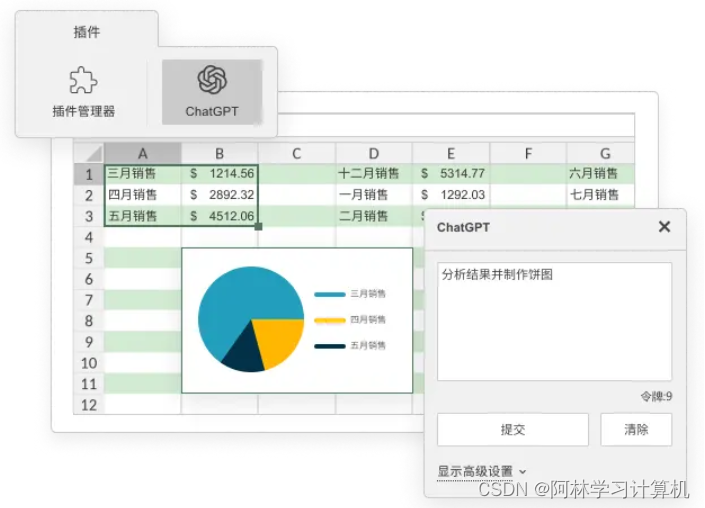Image resolution: width=705 pixels, height=508 pixels.
Task: Select row 4 header
Action: [89, 237]
